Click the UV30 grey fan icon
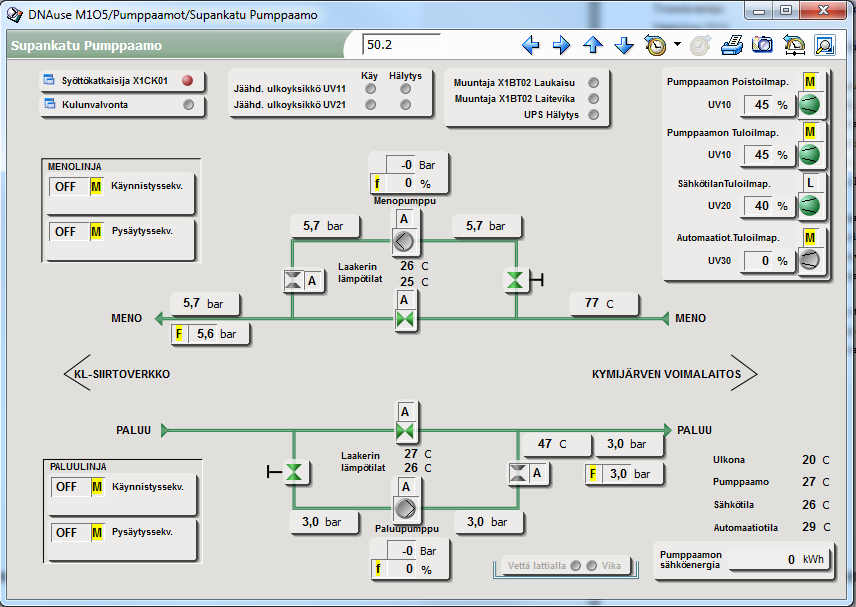 click(x=810, y=260)
